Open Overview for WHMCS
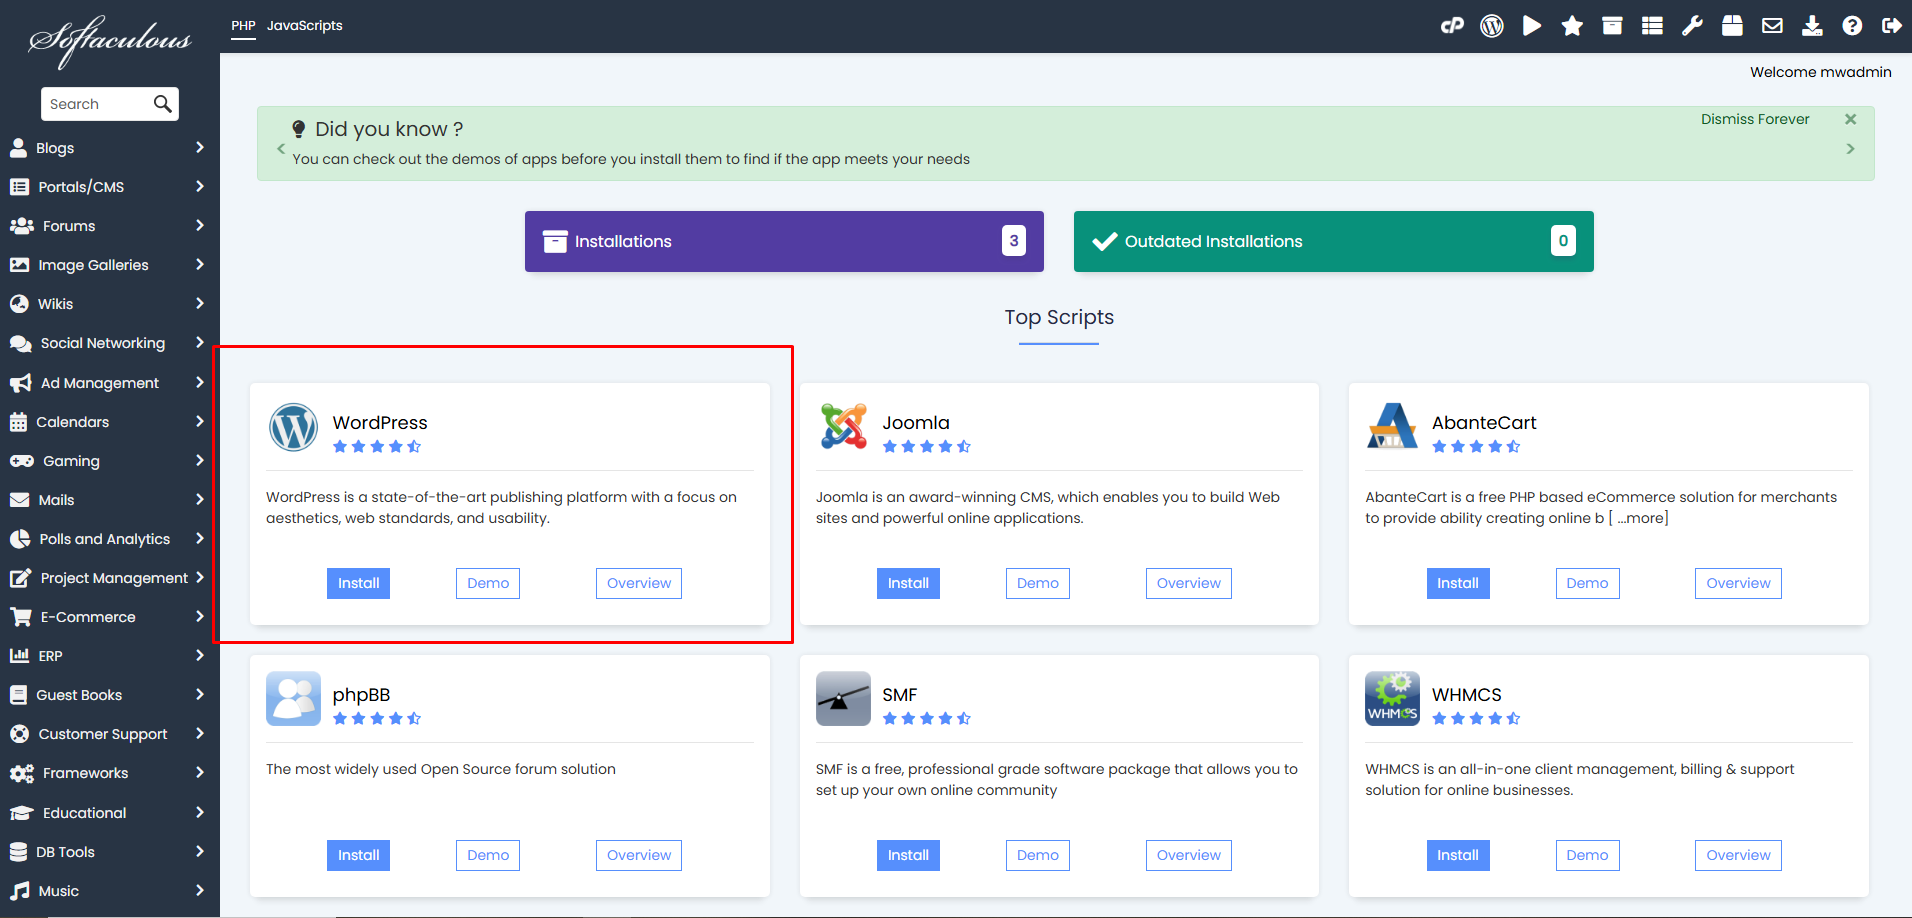This screenshot has height=918, width=1912. point(1738,855)
